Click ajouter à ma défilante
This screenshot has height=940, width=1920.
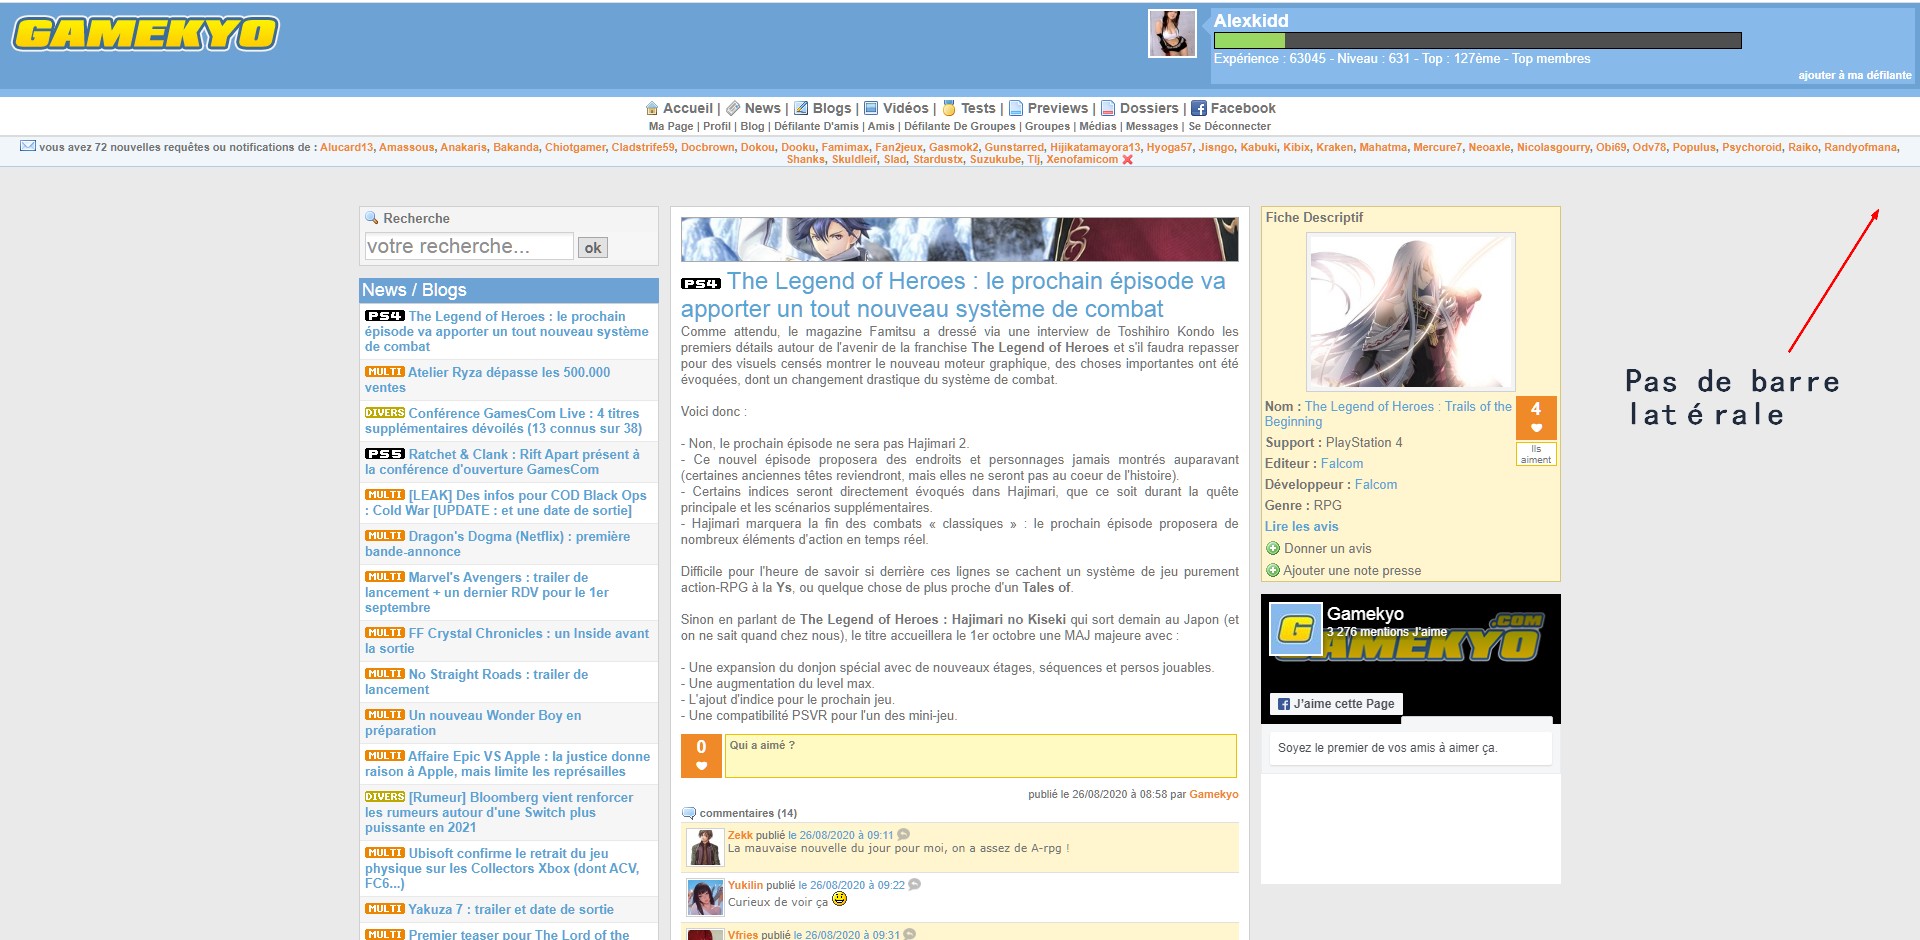[x=1855, y=75]
